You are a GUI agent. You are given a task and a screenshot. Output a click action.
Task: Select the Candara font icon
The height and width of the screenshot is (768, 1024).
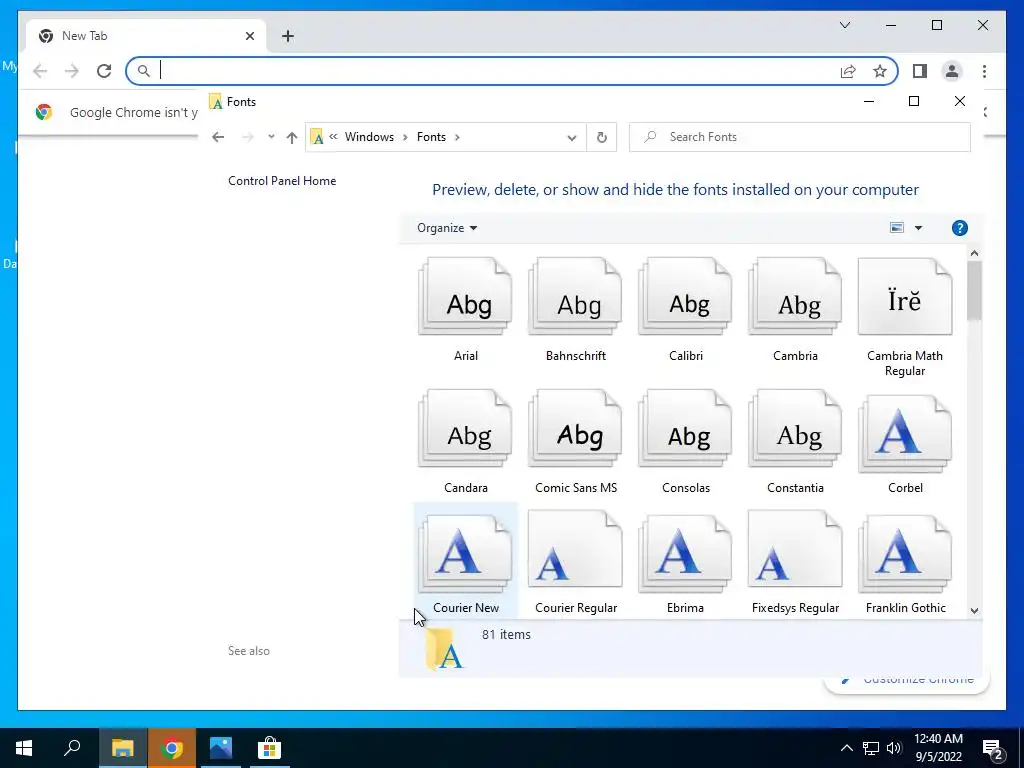tap(465, 429)
